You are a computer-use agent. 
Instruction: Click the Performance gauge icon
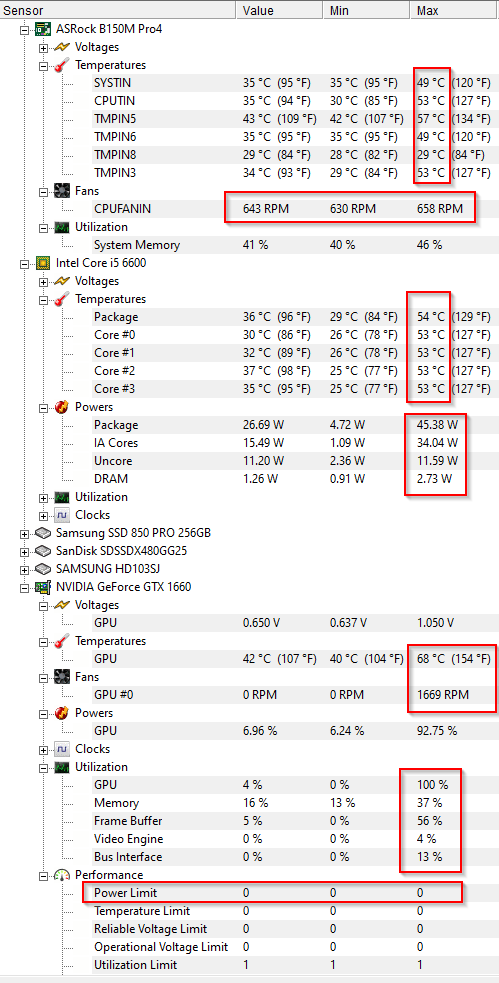[63, 875]
